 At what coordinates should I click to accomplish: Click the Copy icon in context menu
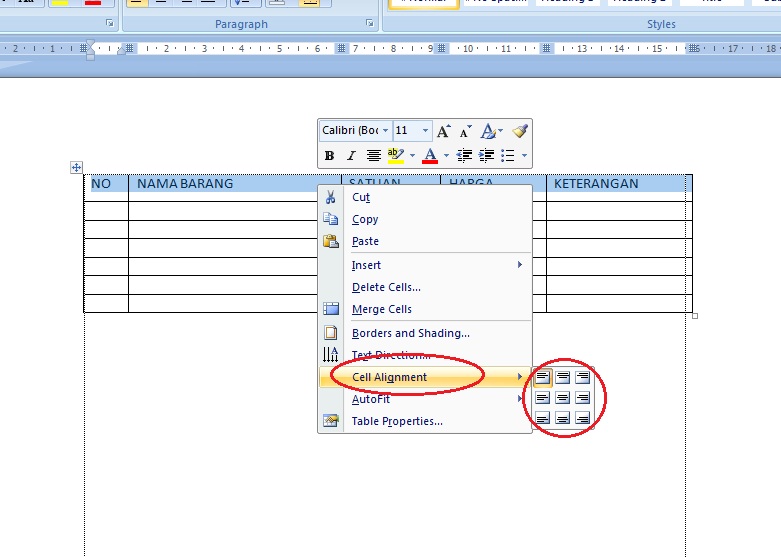pos(330,219)
